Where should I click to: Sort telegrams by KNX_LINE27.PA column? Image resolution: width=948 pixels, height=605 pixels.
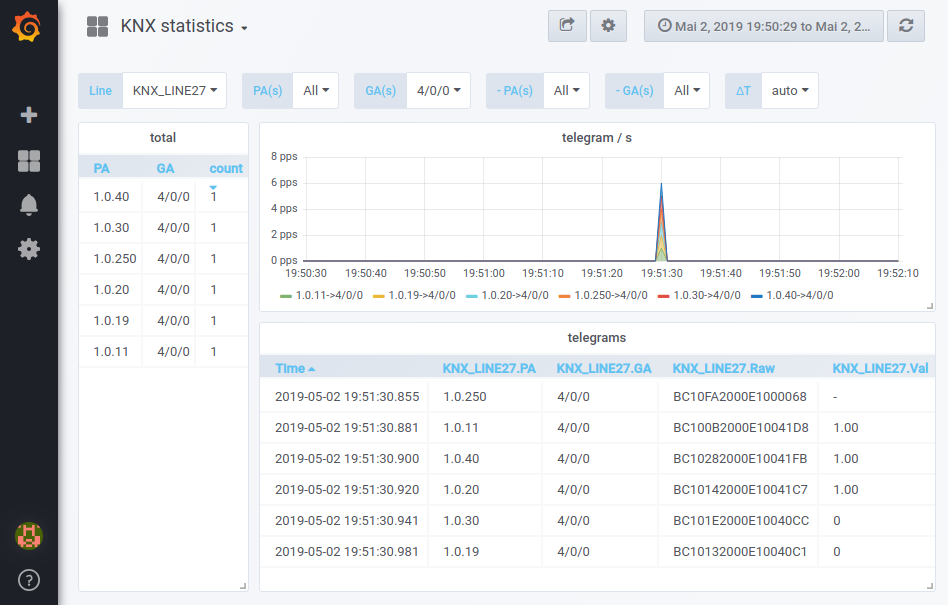[489, 369]
